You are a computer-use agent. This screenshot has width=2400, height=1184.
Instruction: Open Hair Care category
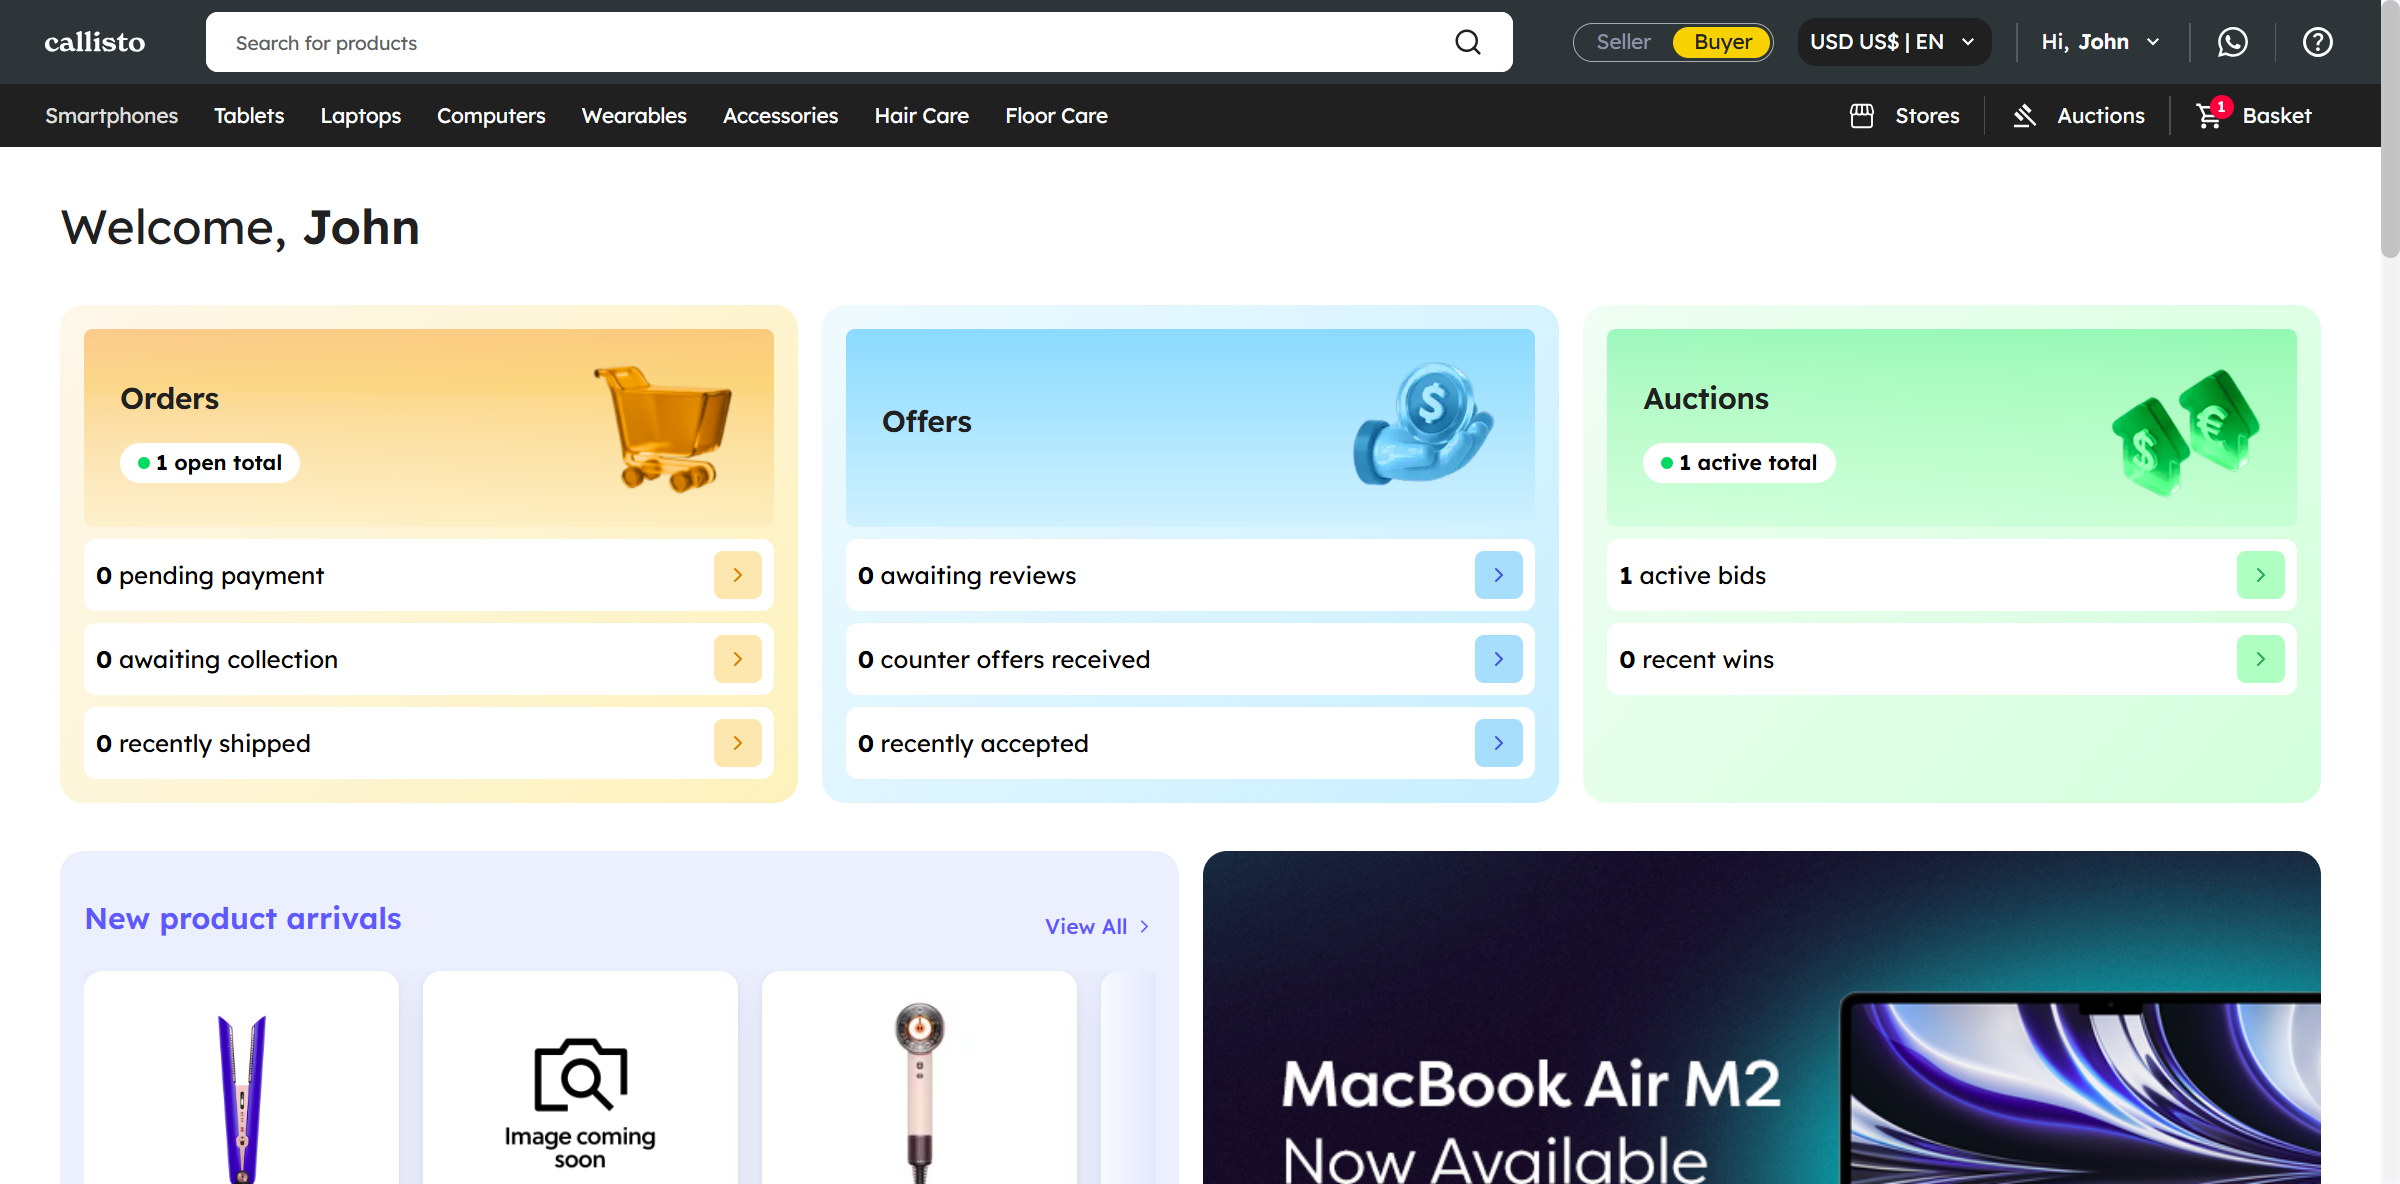pos(922,116)
